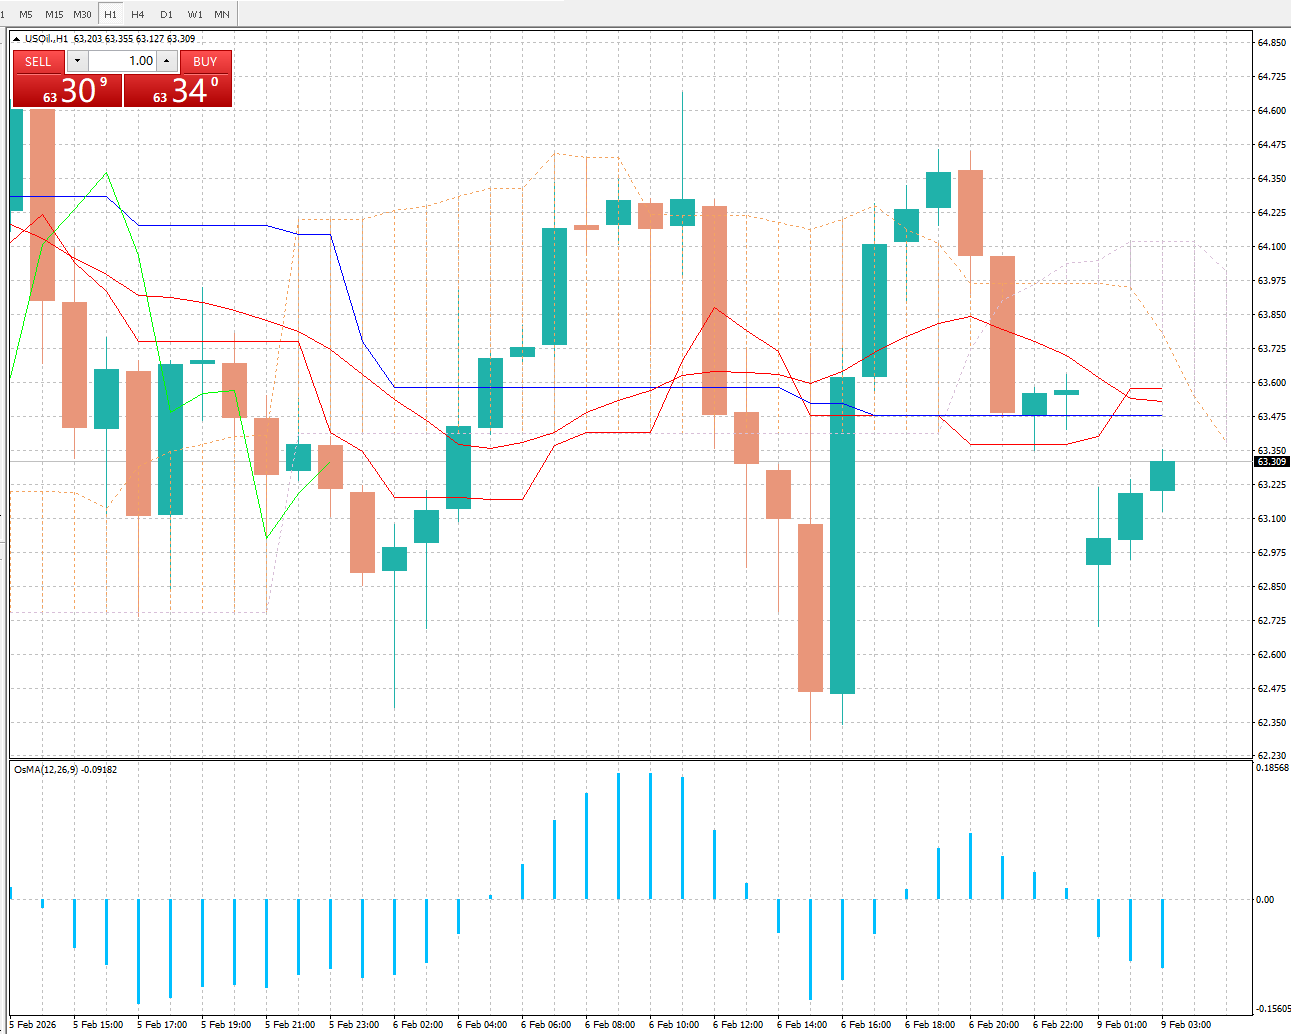This screenshot has width=1291, height=1034.
Task: Decrease trade volume with down arrow
Action: [x=78, y=61]
